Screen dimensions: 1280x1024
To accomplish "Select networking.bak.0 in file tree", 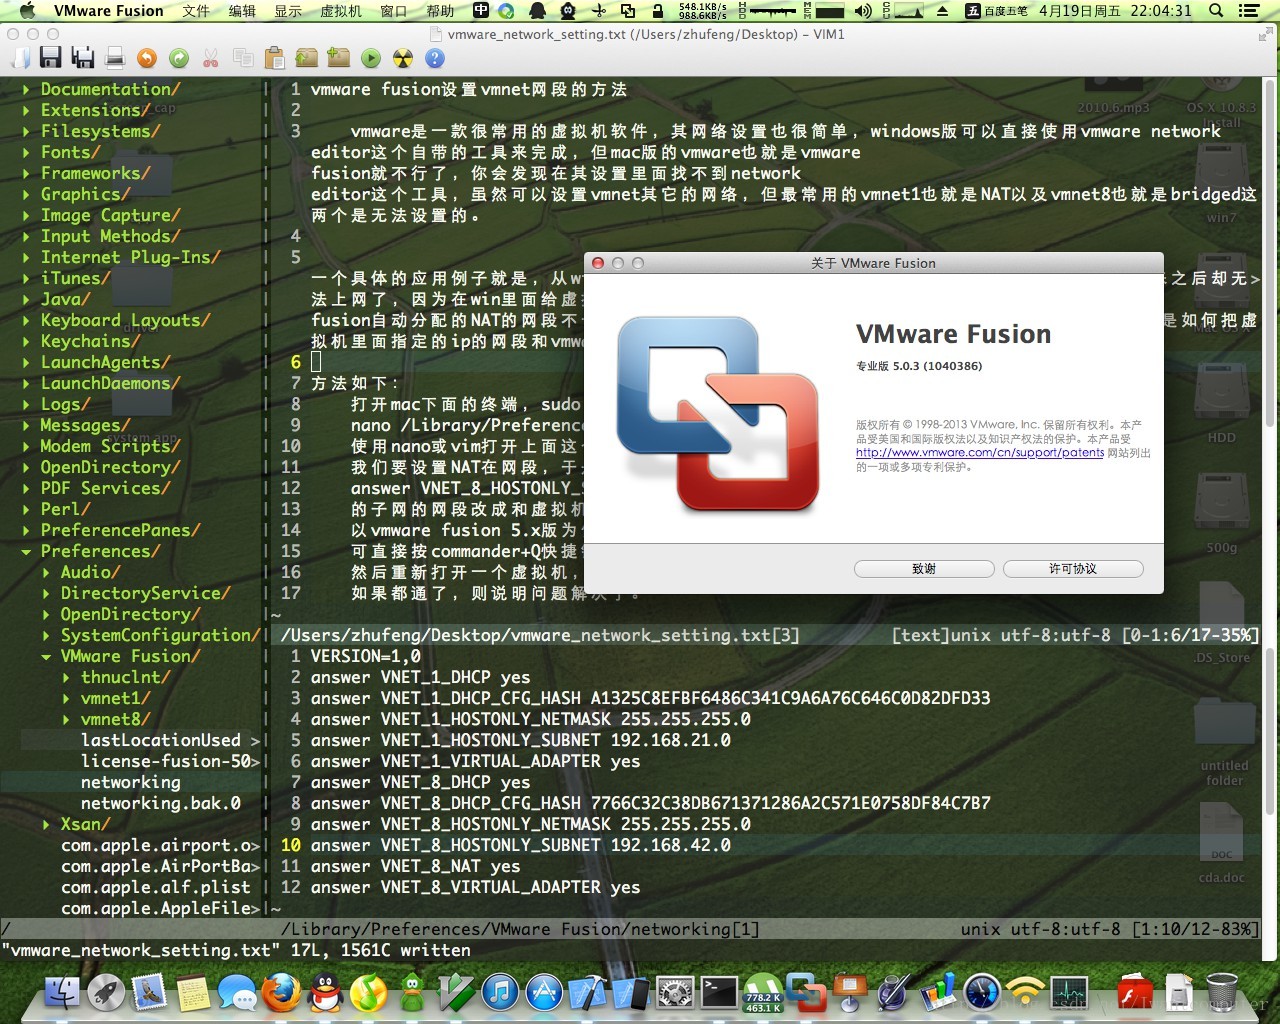I will point(161,803).
